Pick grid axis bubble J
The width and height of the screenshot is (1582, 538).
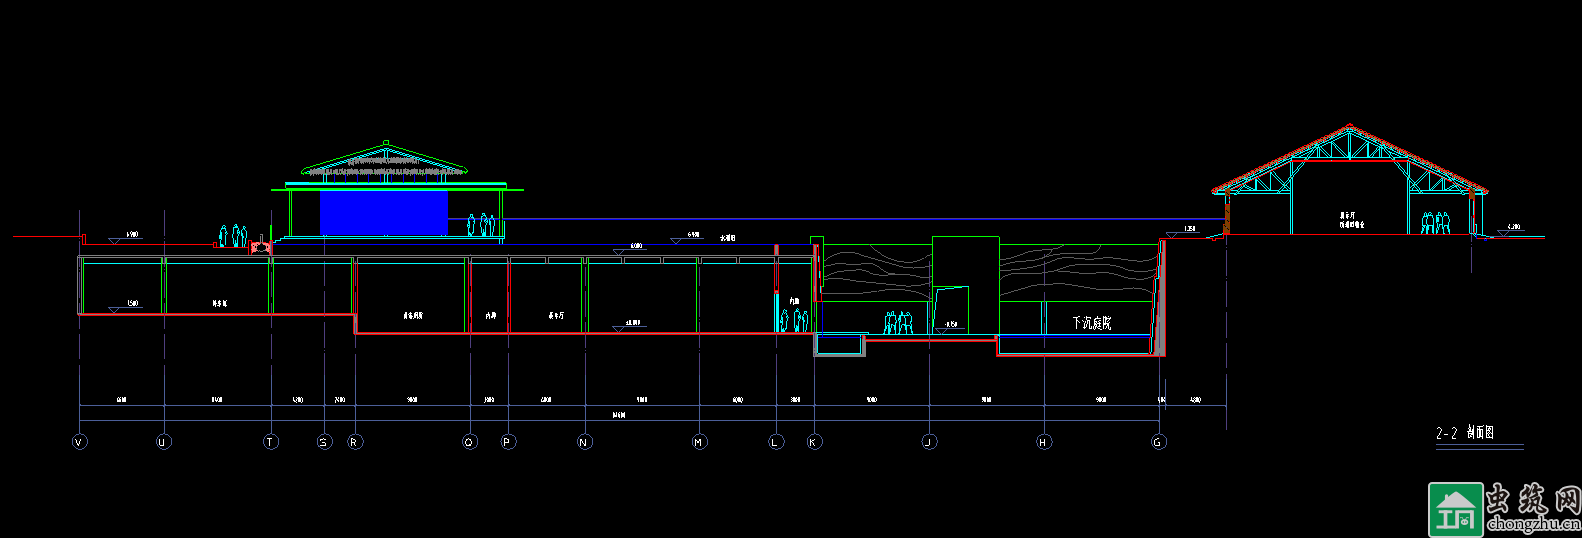(x=930, y=442)
